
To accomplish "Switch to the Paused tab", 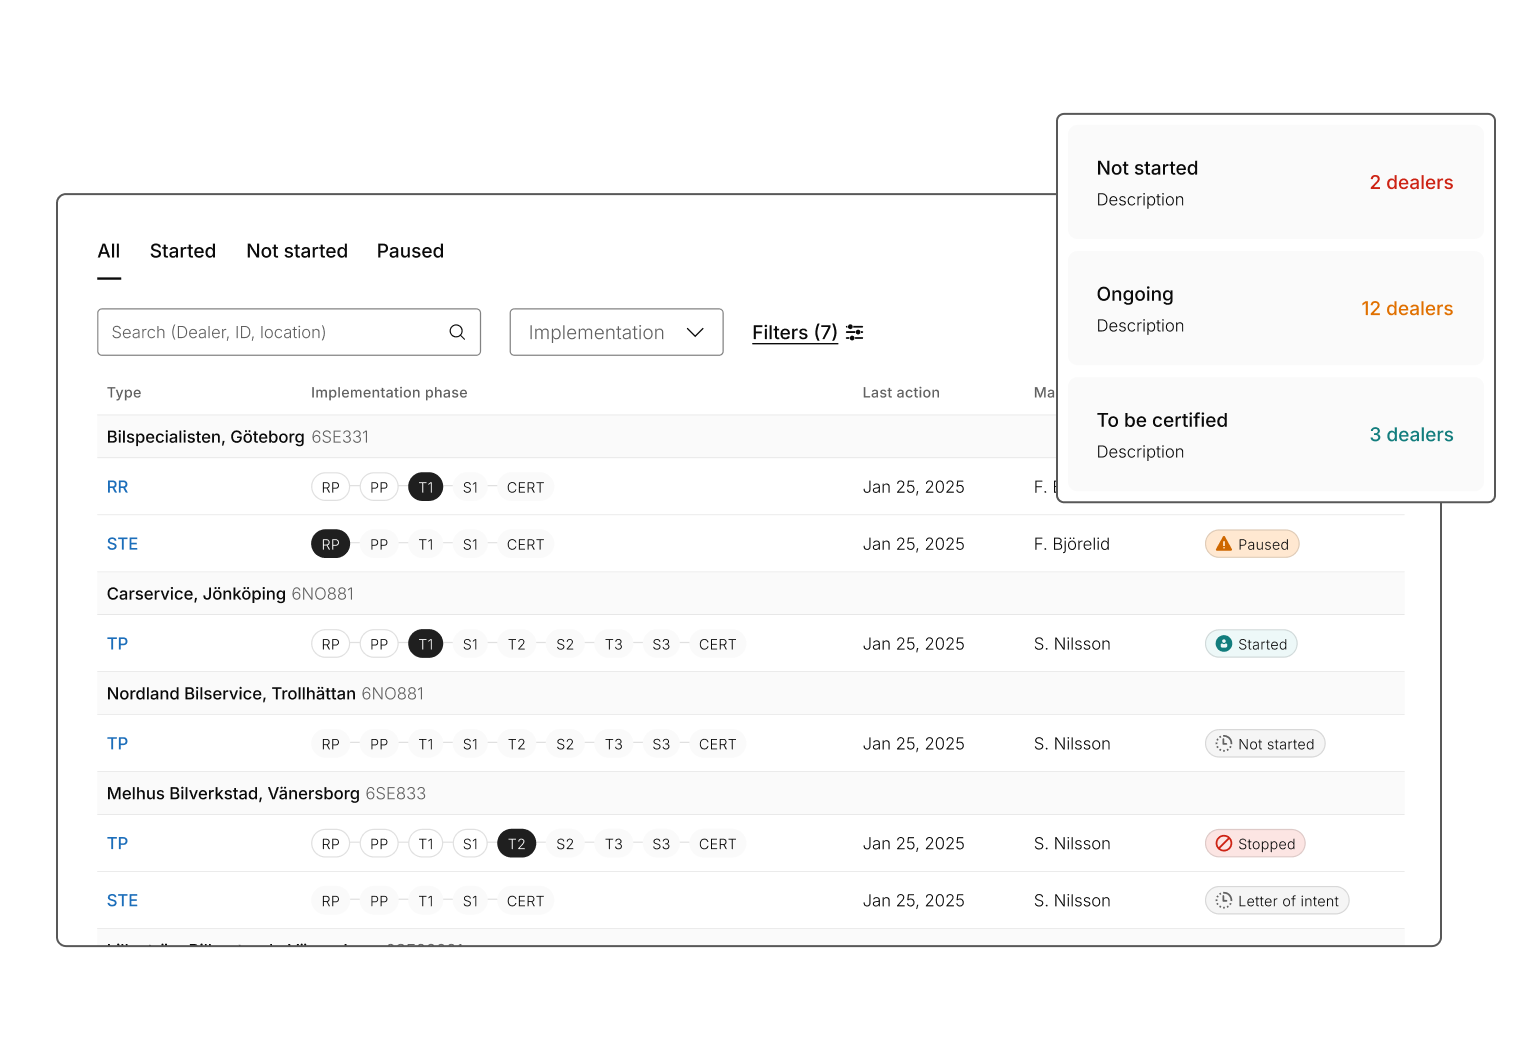I will [x=410, y=251].
